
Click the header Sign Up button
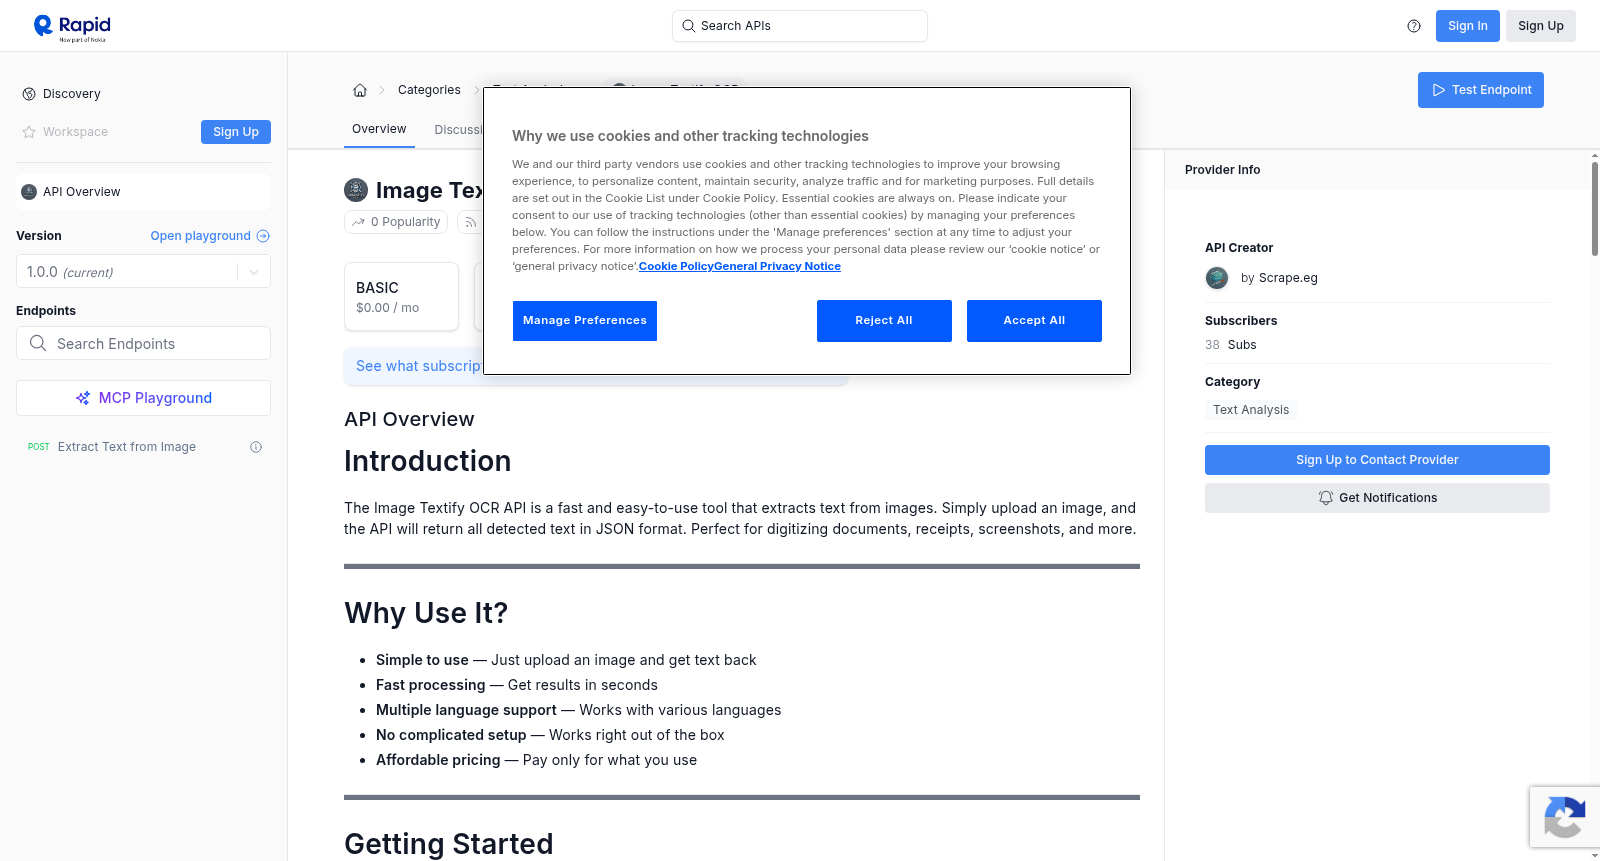click(x=1541, y=26)
